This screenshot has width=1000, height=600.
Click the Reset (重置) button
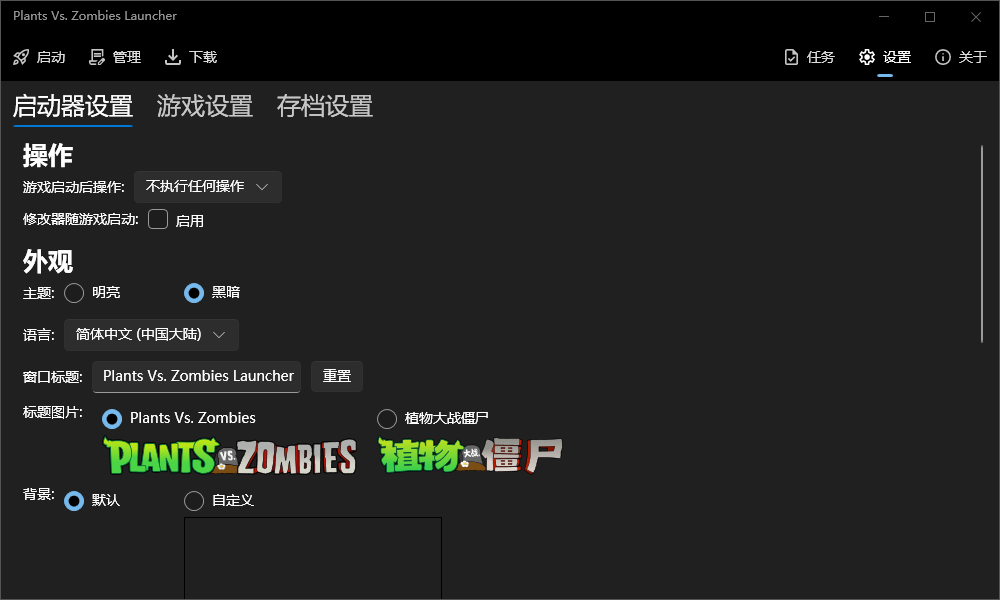[x=337, y=376]
